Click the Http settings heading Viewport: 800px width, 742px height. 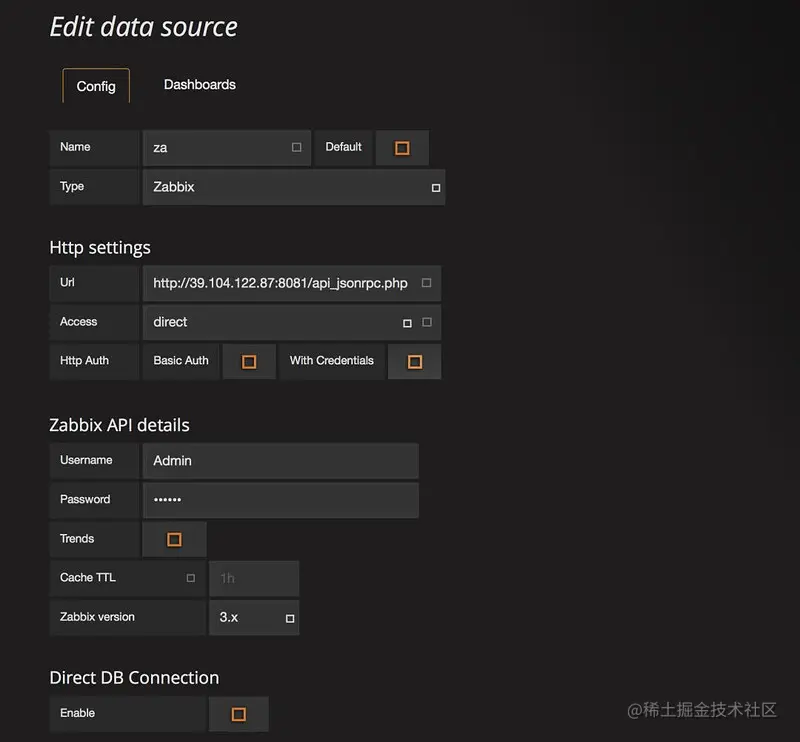[x=100, y=248]
